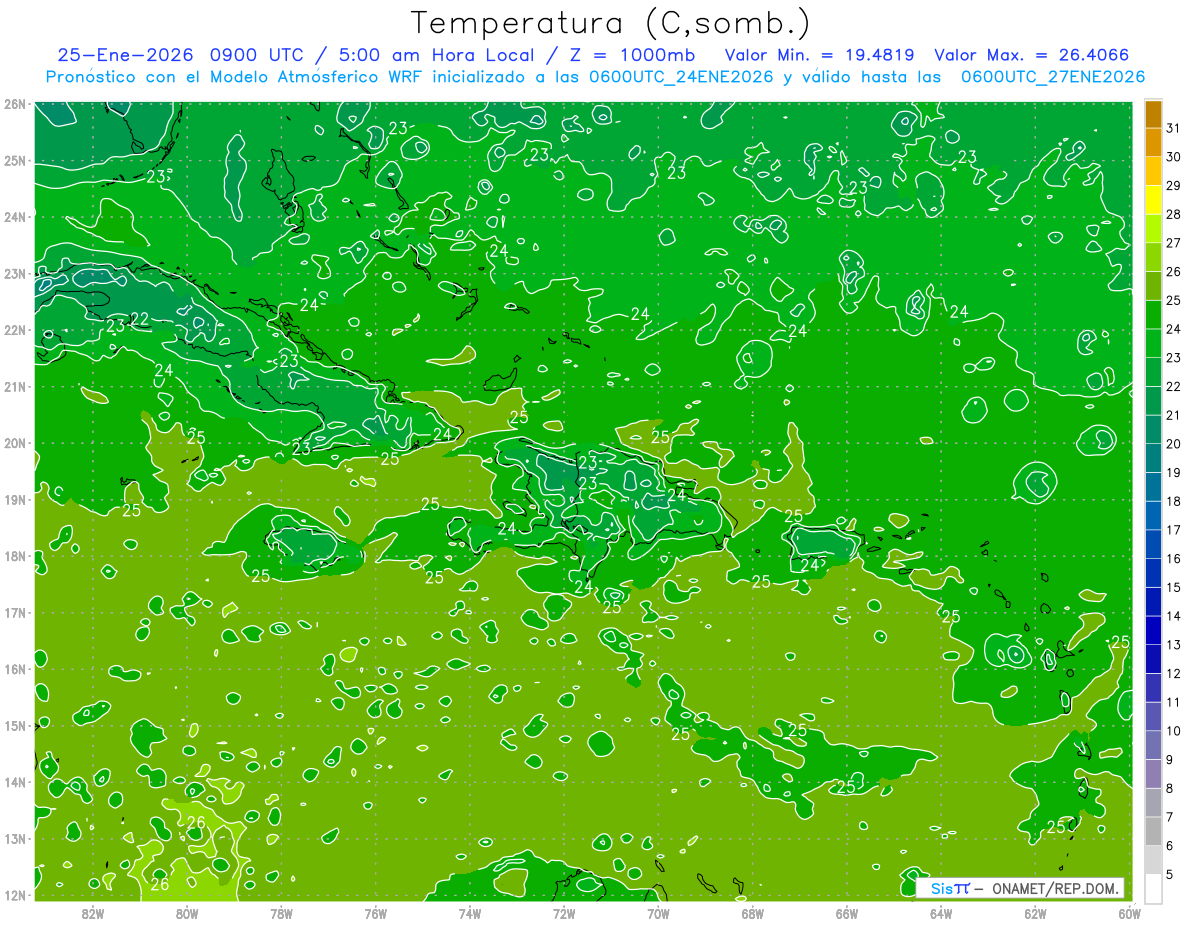Click longitude axis label '78W'

click(281, 913)
